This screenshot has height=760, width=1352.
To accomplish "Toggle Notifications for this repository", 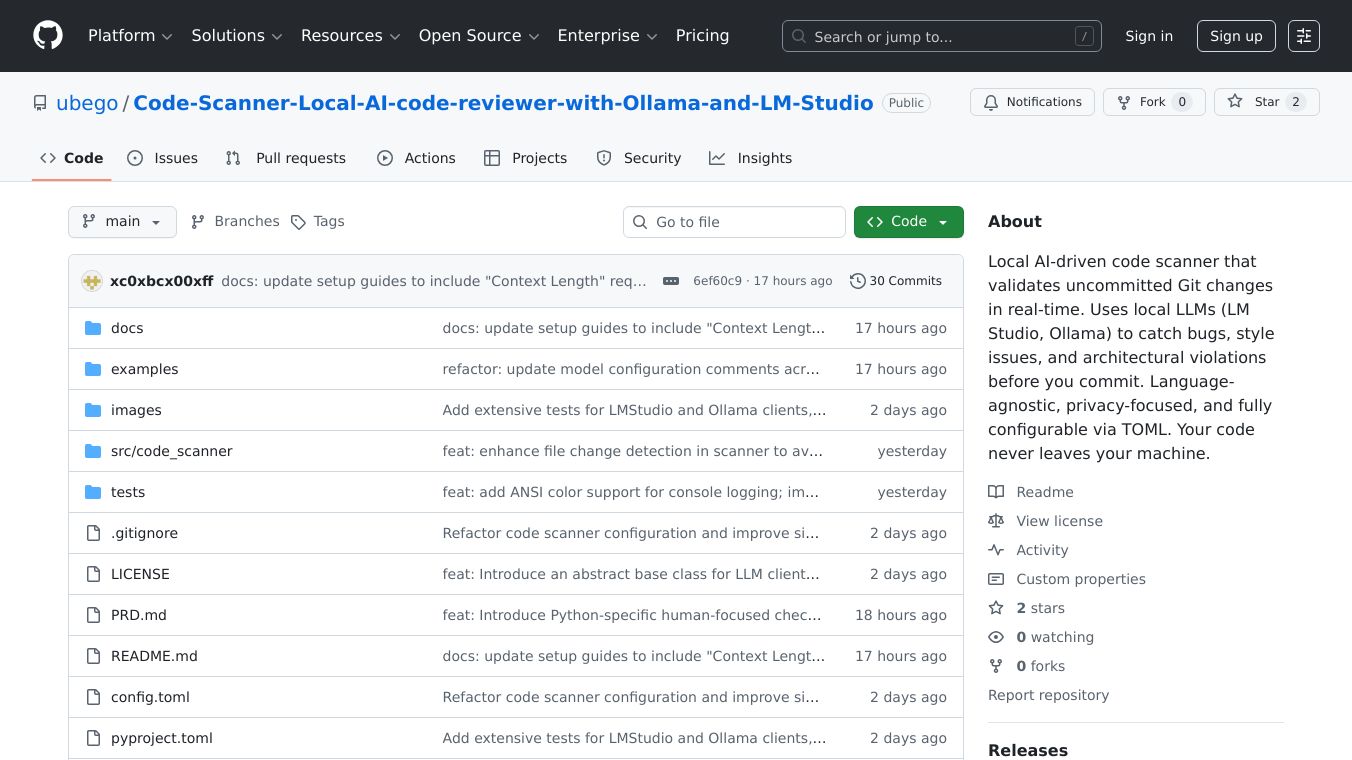I will click(1031, 102).
